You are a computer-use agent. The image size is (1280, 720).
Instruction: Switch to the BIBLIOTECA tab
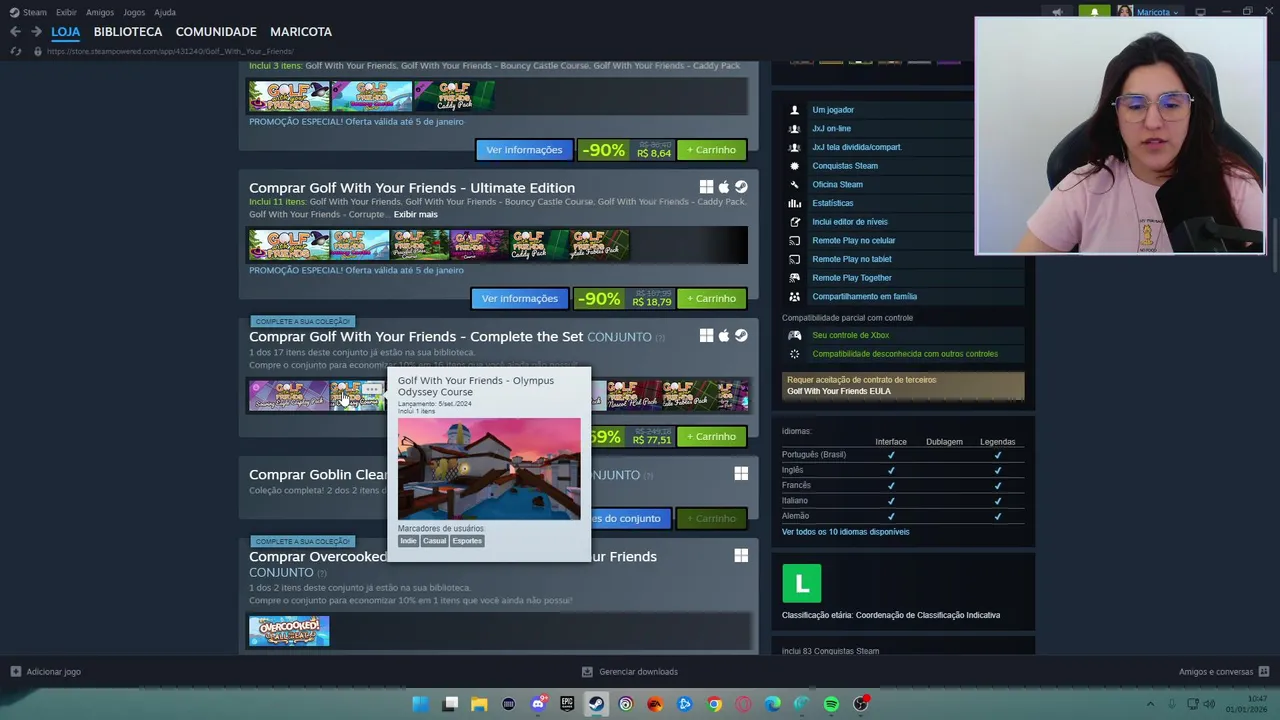[128, 32]
